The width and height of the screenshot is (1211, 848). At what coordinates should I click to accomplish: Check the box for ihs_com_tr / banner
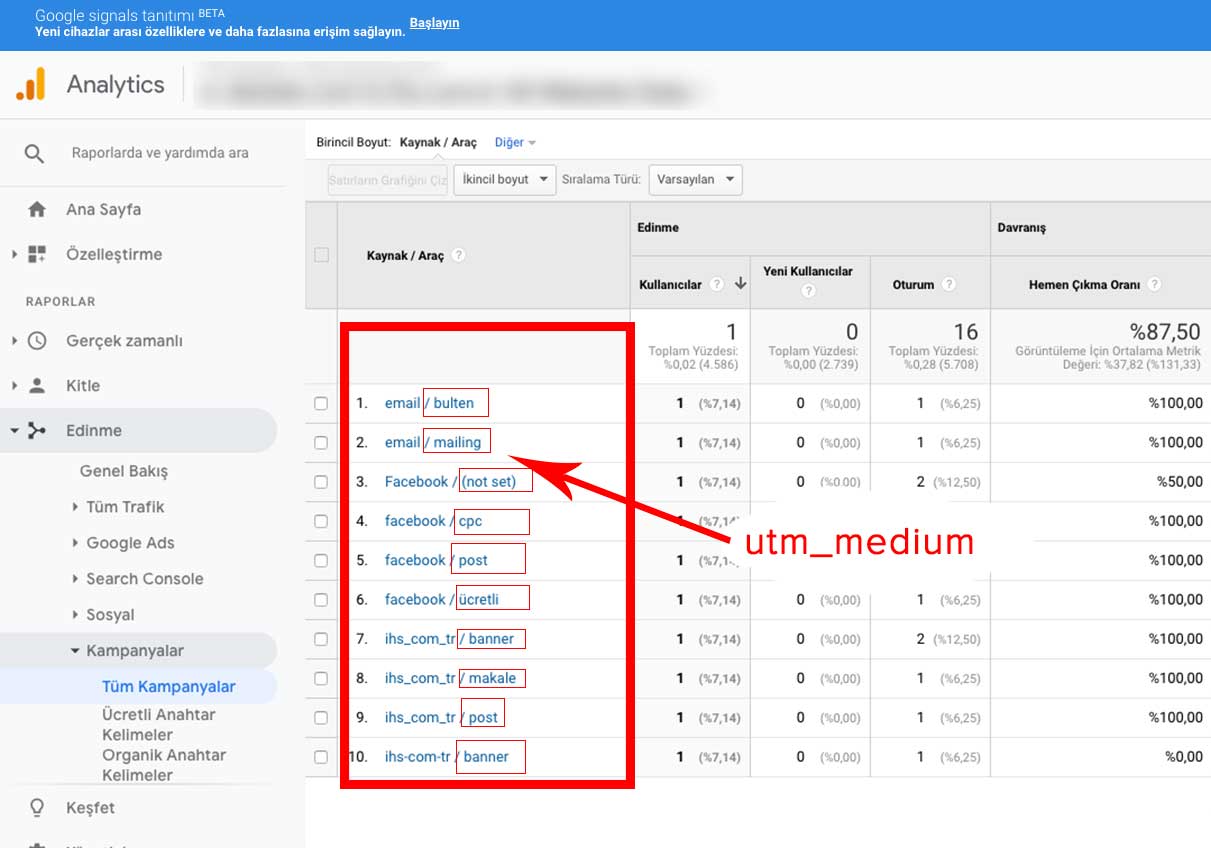(321, 639)
